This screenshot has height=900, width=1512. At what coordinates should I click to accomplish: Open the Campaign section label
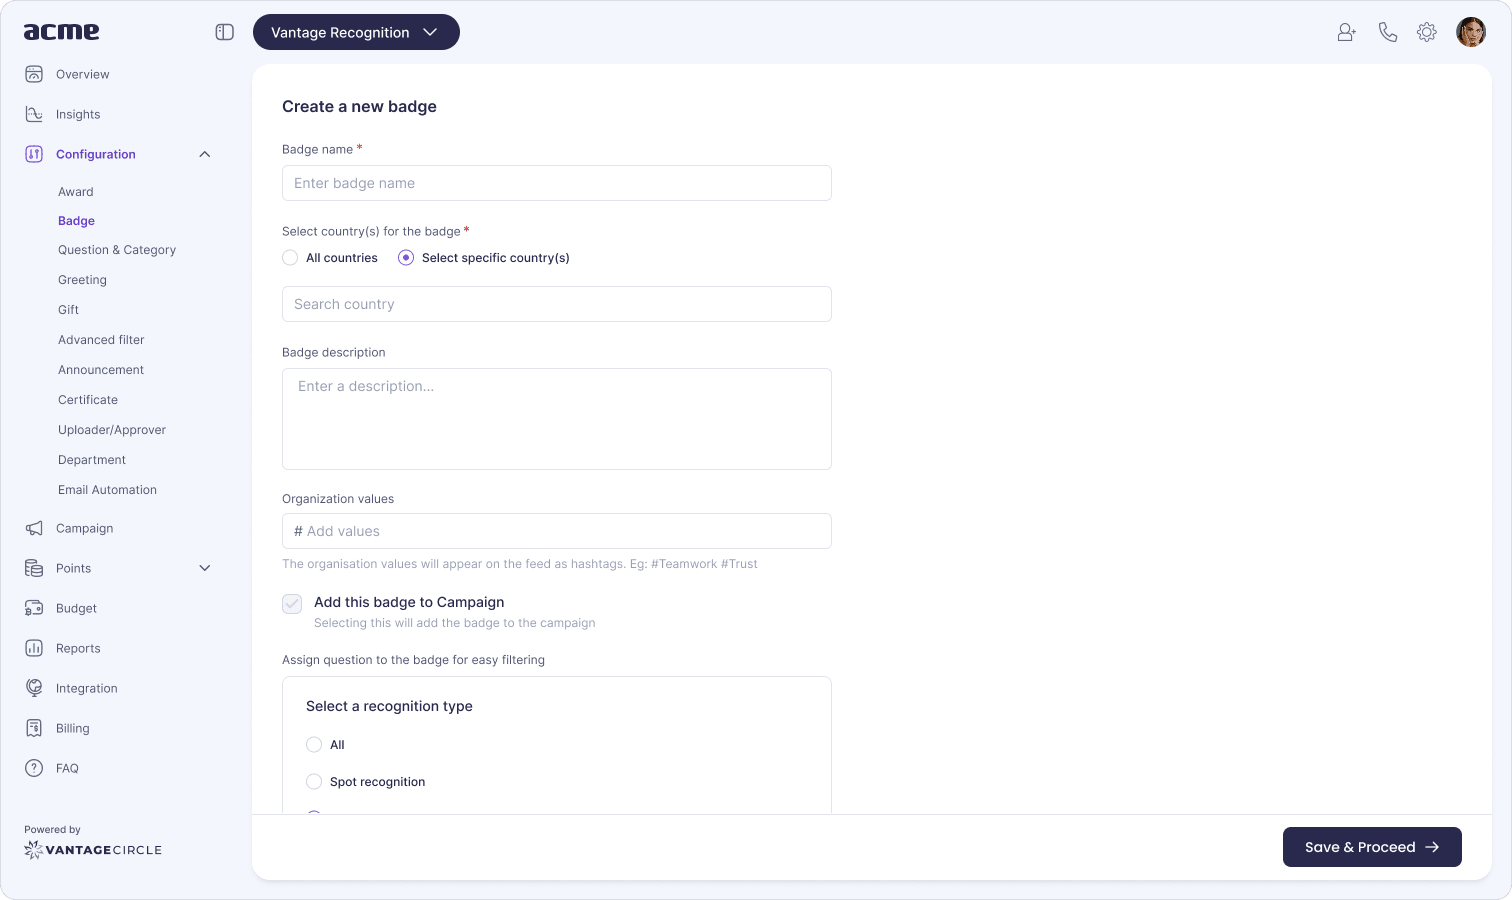tap(84, 528)
